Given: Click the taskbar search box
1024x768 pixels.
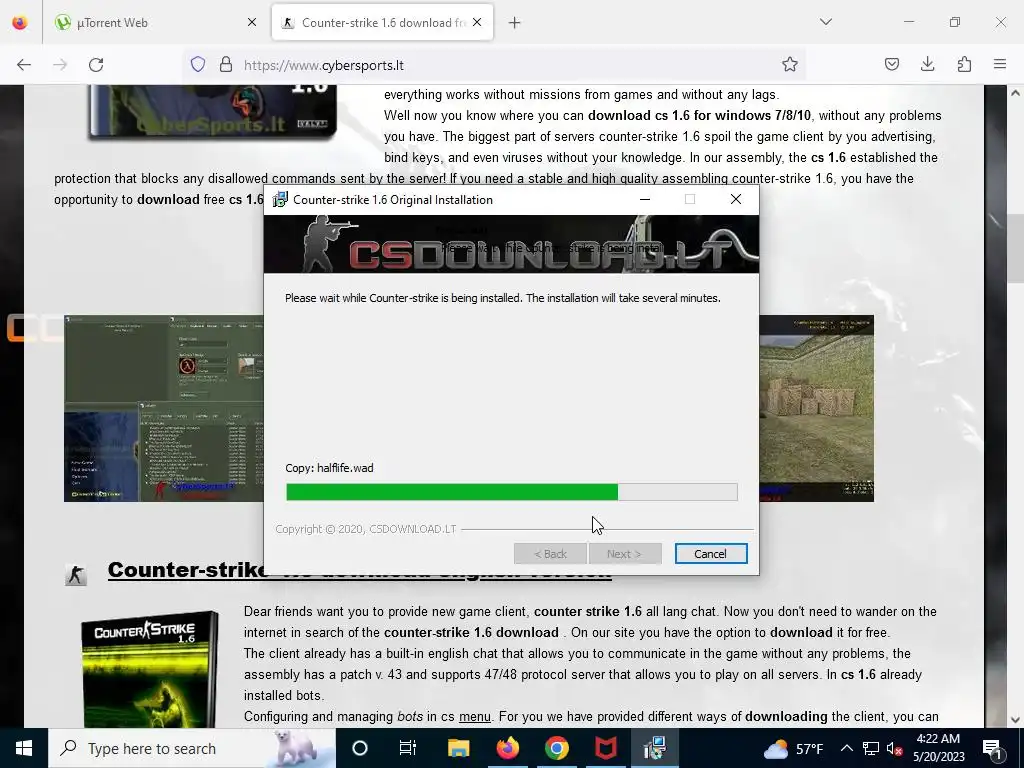Looking at the screenshot, I should click(x=192, y=748).
